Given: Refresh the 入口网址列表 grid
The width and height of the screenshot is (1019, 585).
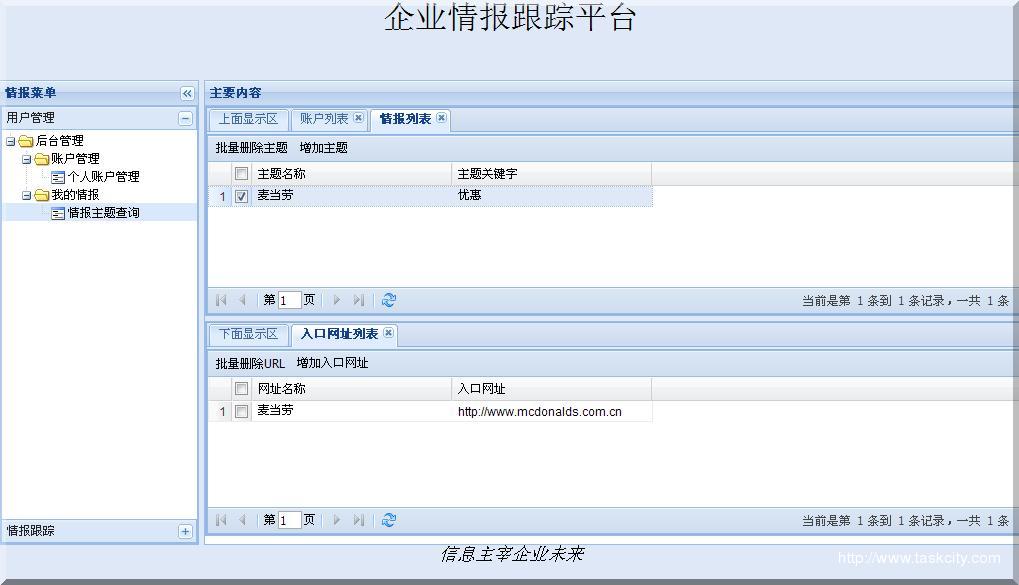Looking at the screenshot, I should [x=389, y=520].
